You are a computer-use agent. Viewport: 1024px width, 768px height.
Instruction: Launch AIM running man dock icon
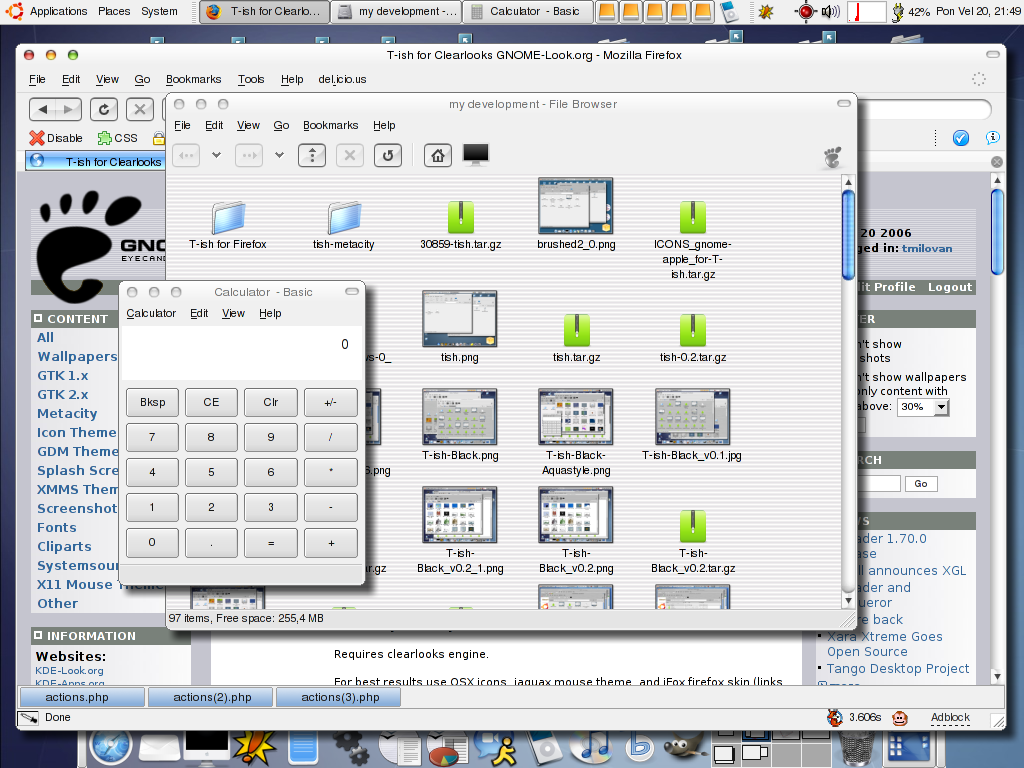pyautogui.click(x=498, y=748)
